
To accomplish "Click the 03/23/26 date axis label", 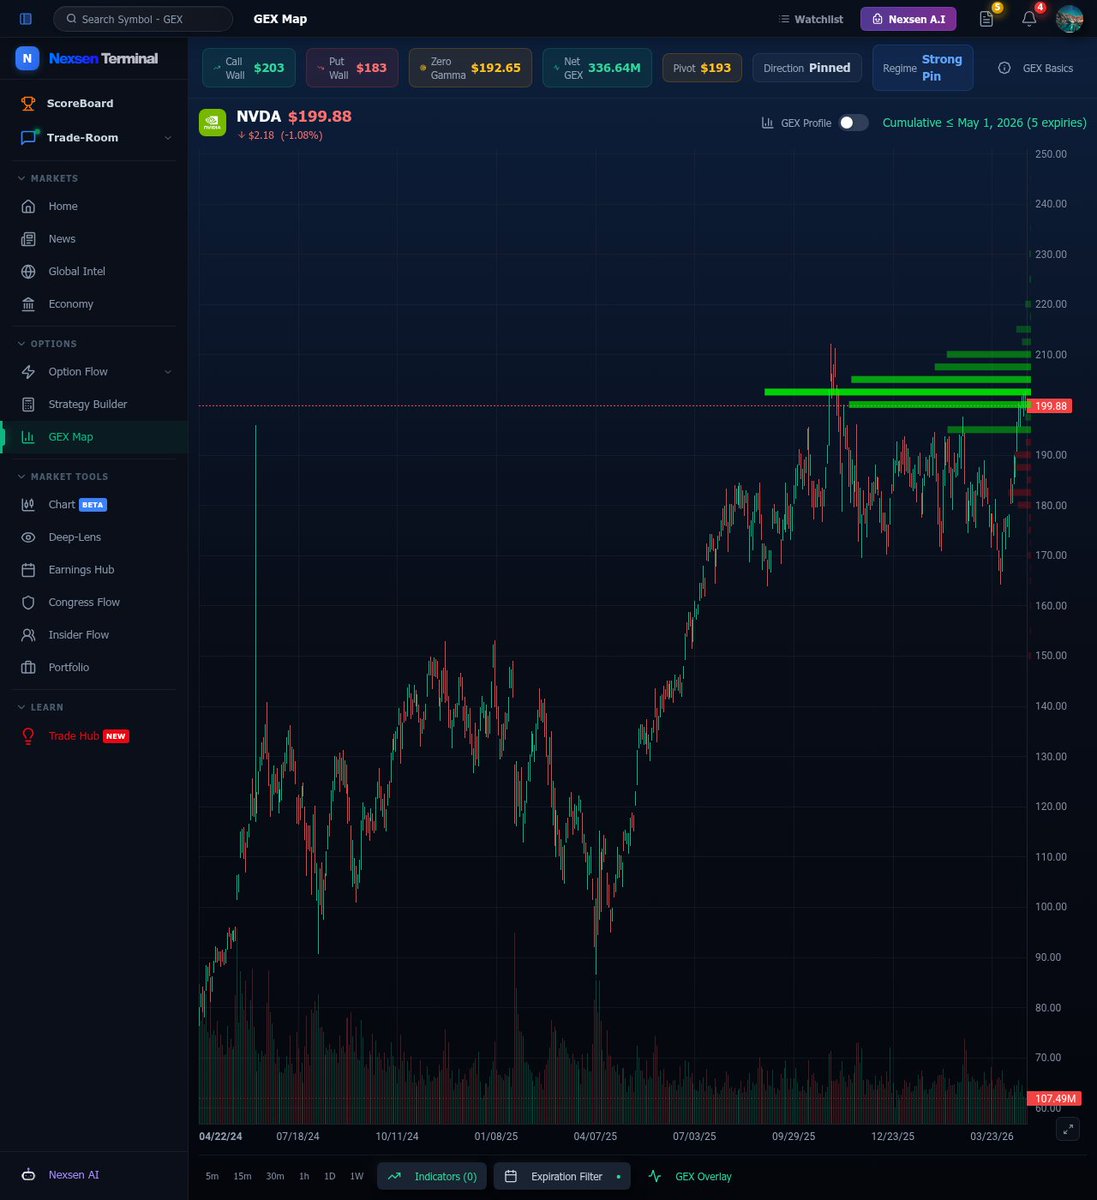I will click(x=991, y=1137).
